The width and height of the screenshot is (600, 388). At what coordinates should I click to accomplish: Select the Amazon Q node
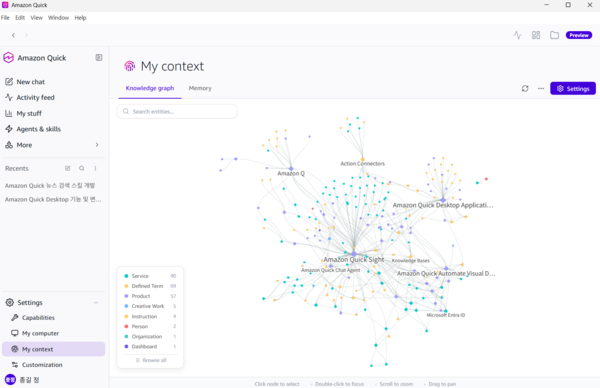pos(291,168)
